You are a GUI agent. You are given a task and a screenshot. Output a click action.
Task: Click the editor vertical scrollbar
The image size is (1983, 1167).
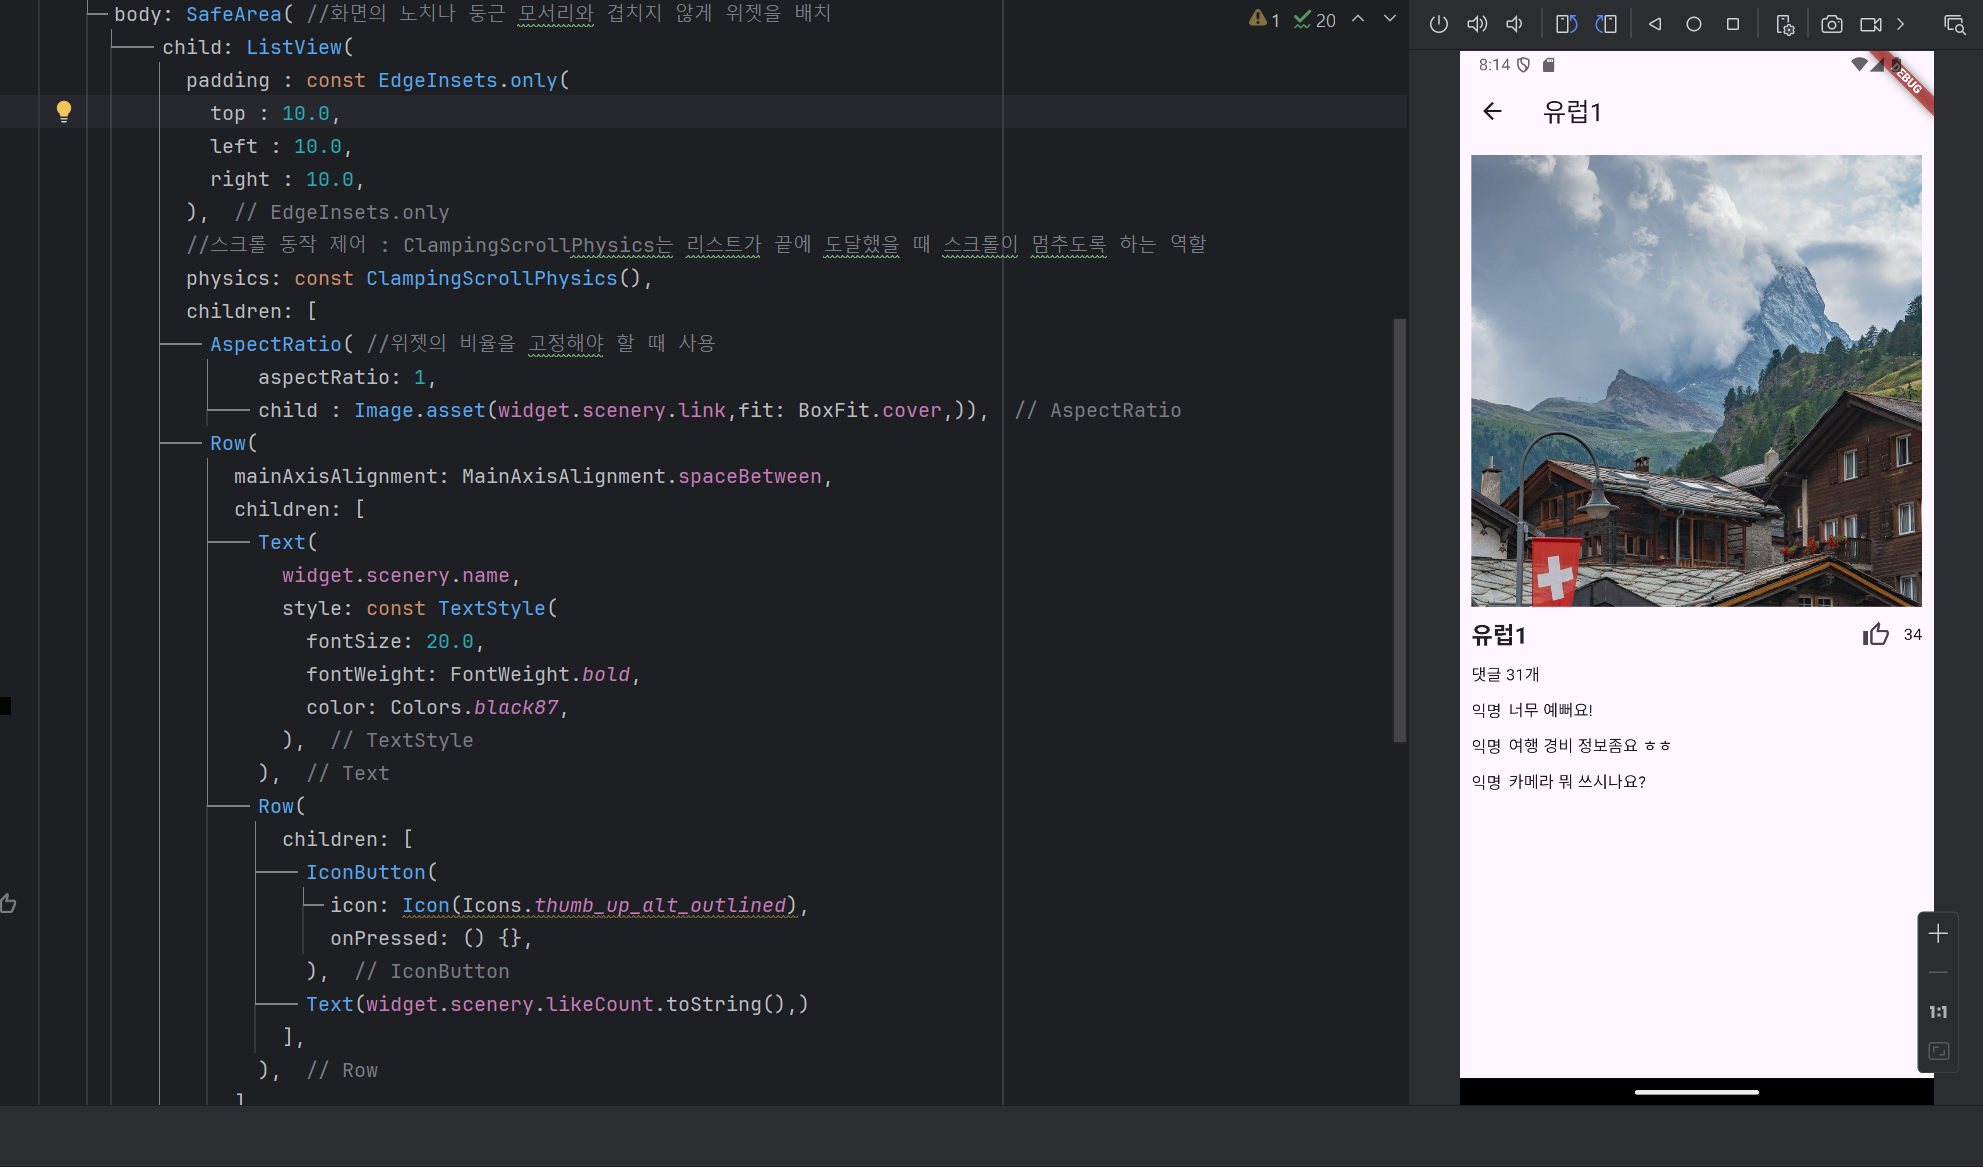pos(1400,530)
